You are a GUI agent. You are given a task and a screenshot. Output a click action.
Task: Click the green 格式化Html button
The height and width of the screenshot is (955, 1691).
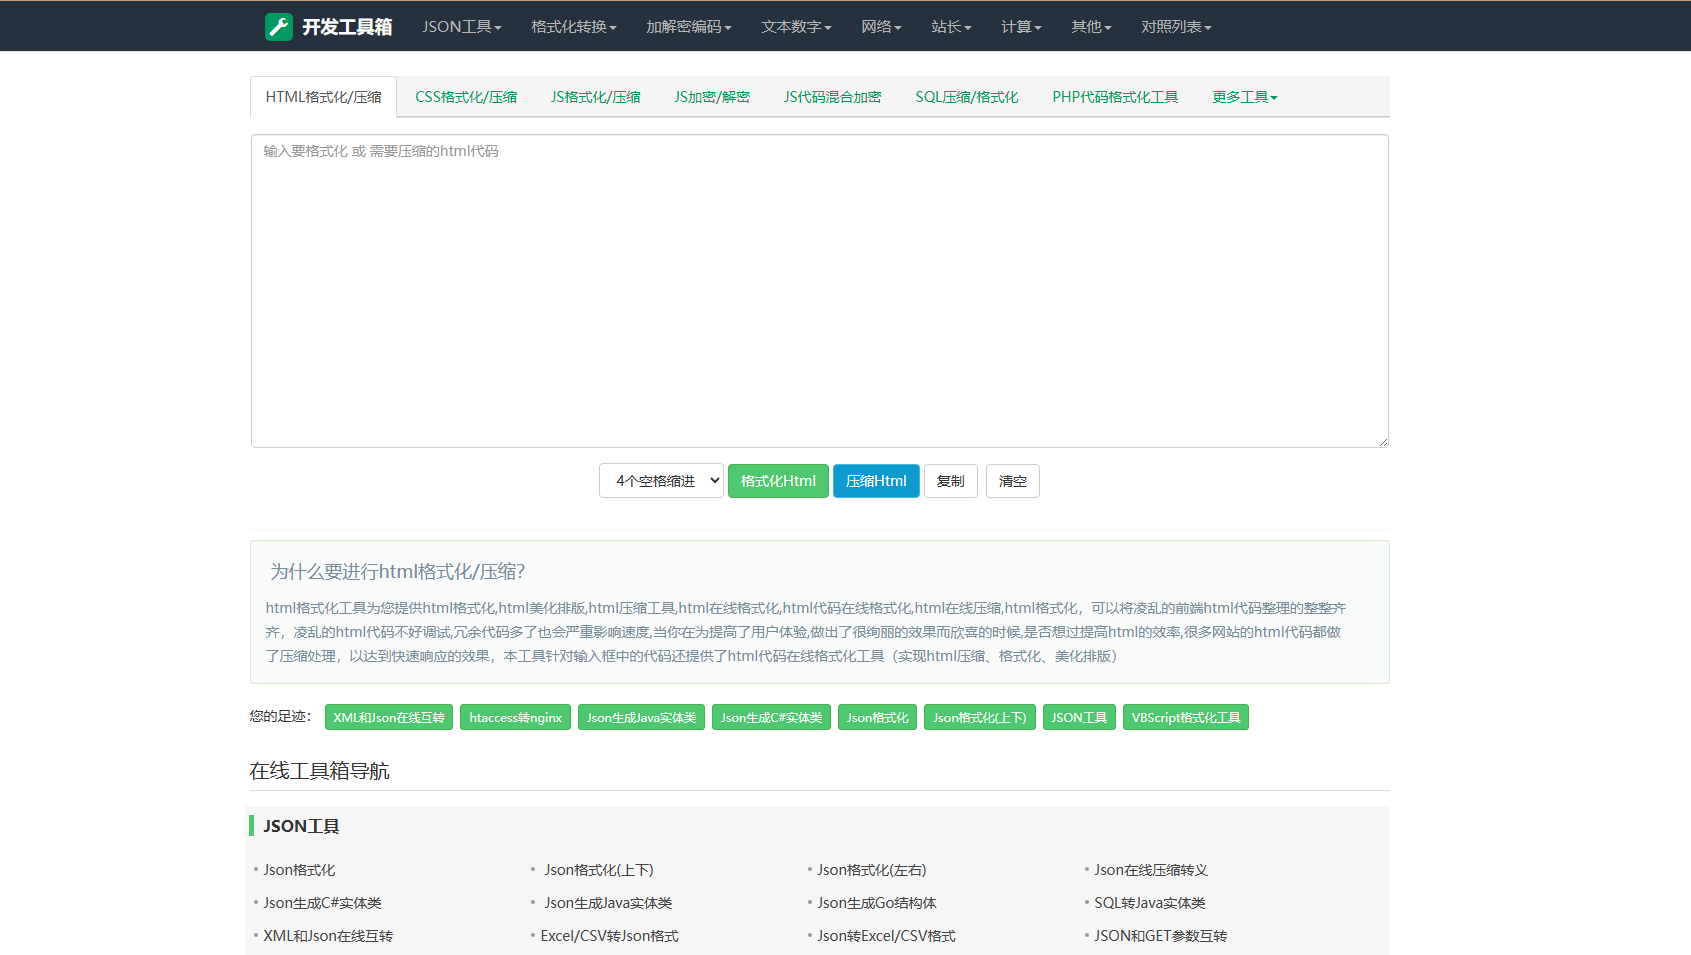[778, 481]
